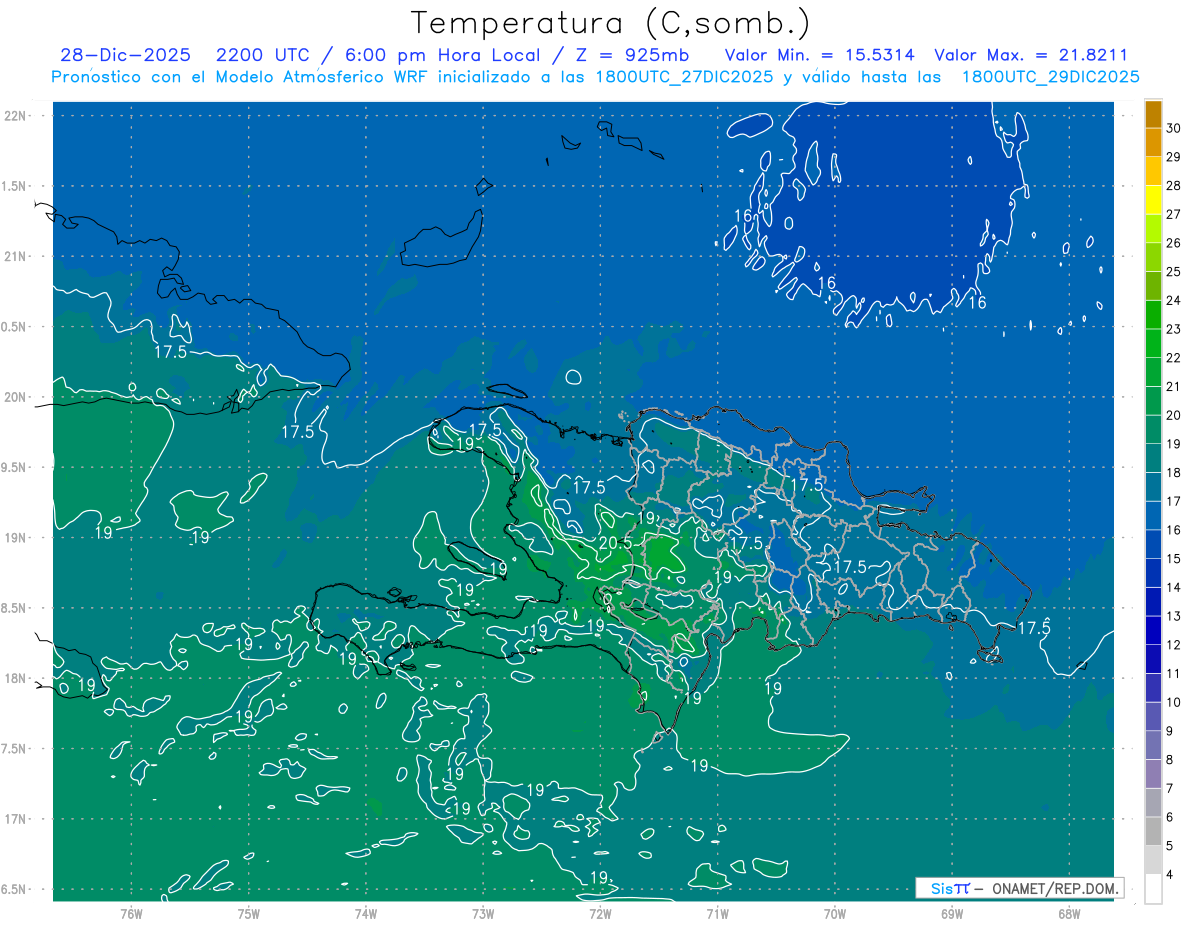The image size is (1200, 927).
Task: Pick the gray swatch between 5 and 6
Action: tap(1154, 831)
